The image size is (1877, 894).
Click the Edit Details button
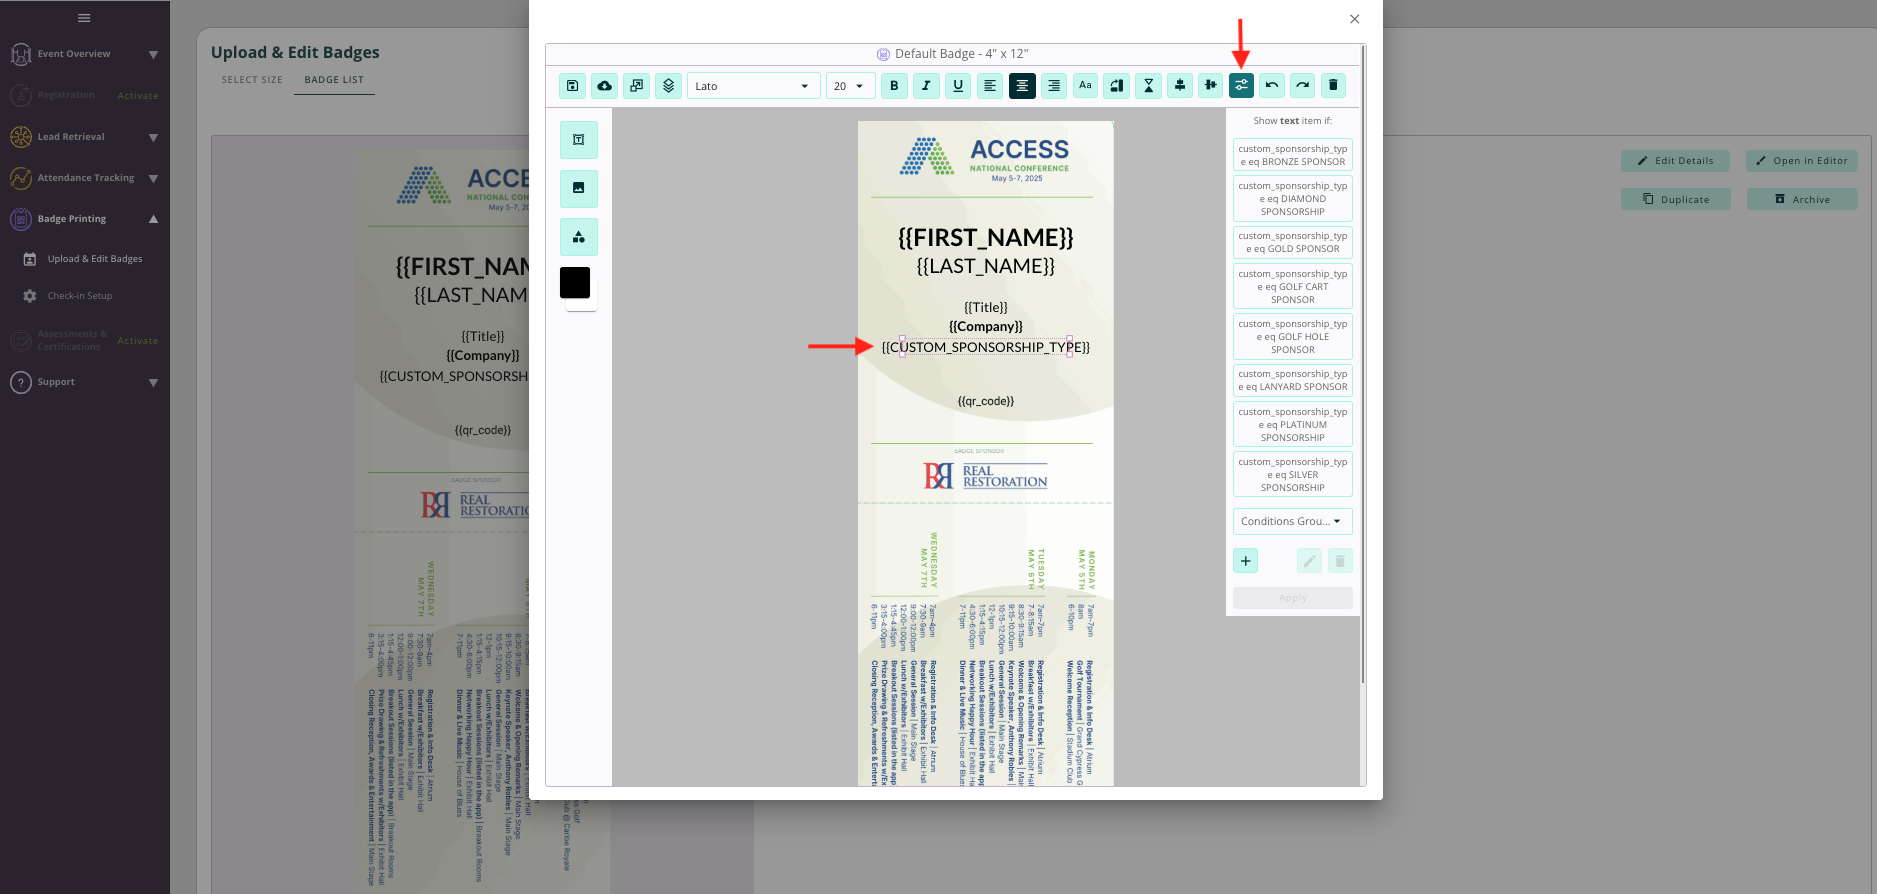(1674, 160)
